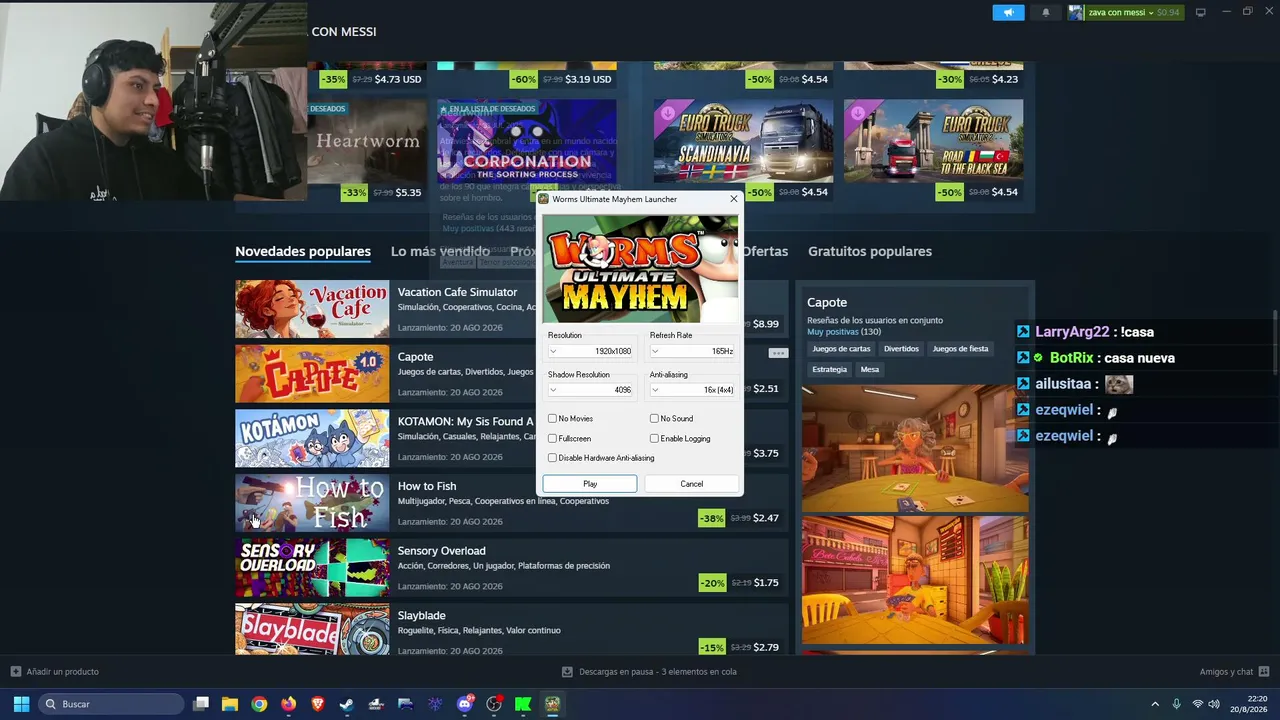Expand the Shadow Resolution dropdown
Image resolution: width=1280 pixels, height=720 pixels.
tap(590, 390)
